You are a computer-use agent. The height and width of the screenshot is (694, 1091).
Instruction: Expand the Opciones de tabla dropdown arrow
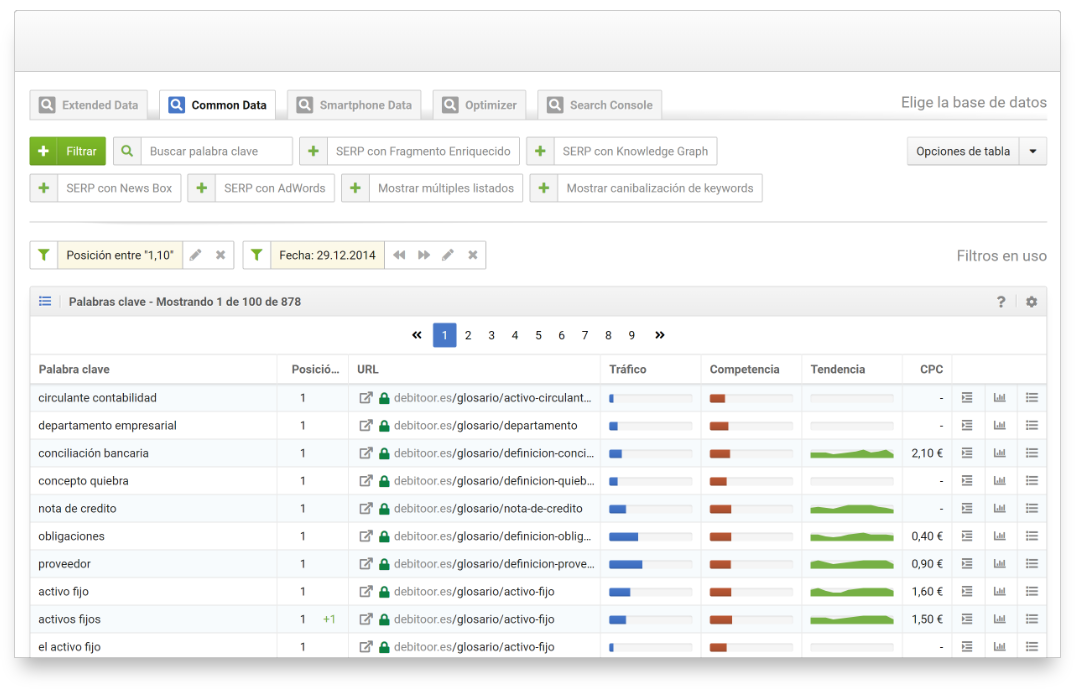point(1033,152)
